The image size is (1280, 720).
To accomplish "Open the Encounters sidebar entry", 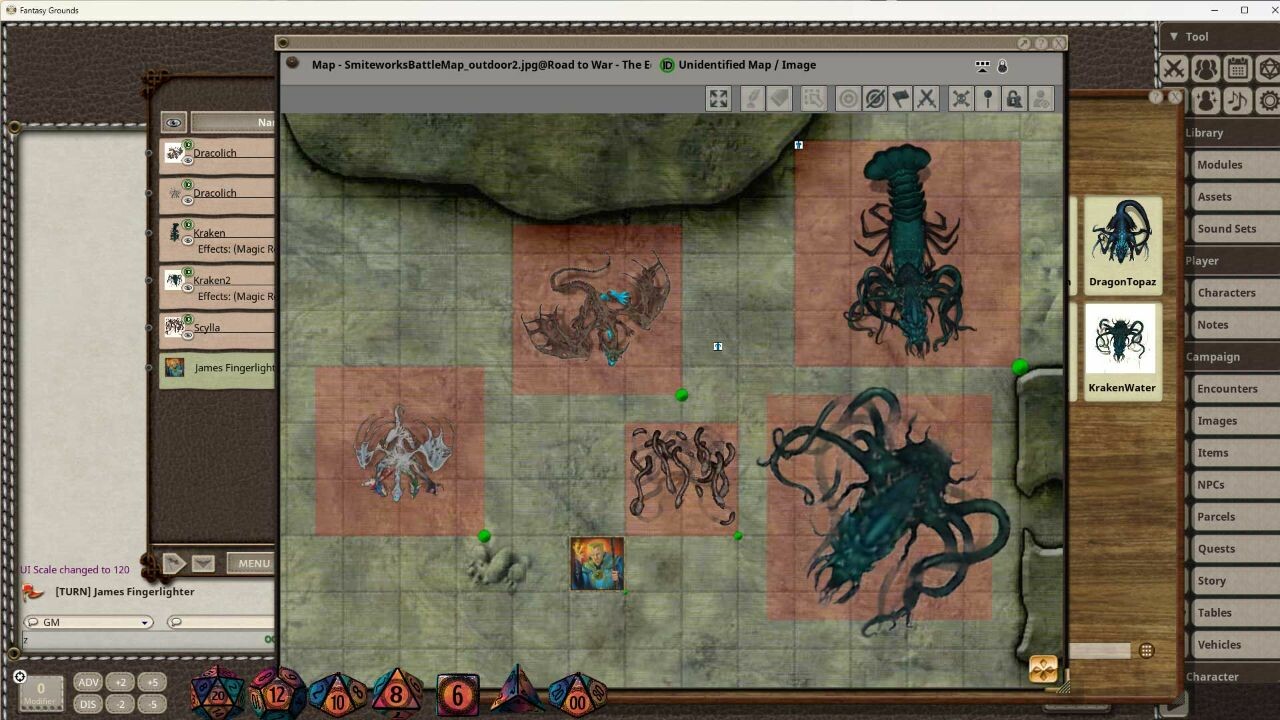I will pyautogui.click(x=1227, y=388).
